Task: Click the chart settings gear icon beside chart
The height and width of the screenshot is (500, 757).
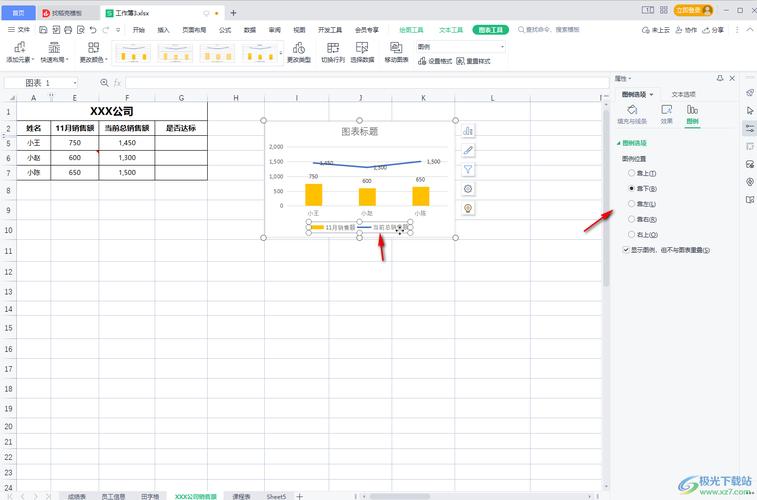Action: [x=468, y=189]
